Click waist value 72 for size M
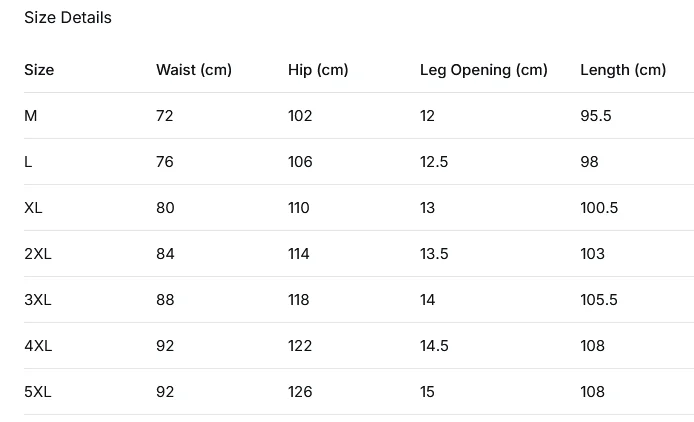This screenshot has width=694, height=422. [x=165, y=116]
